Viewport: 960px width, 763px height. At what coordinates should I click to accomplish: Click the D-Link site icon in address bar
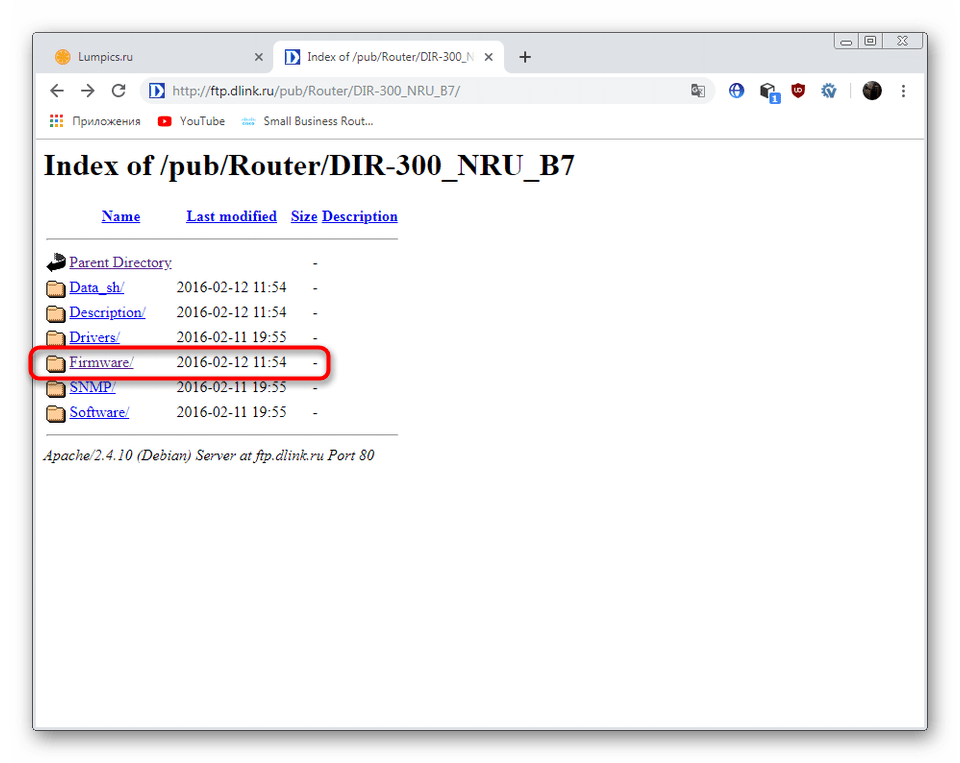tap(157, 91)
